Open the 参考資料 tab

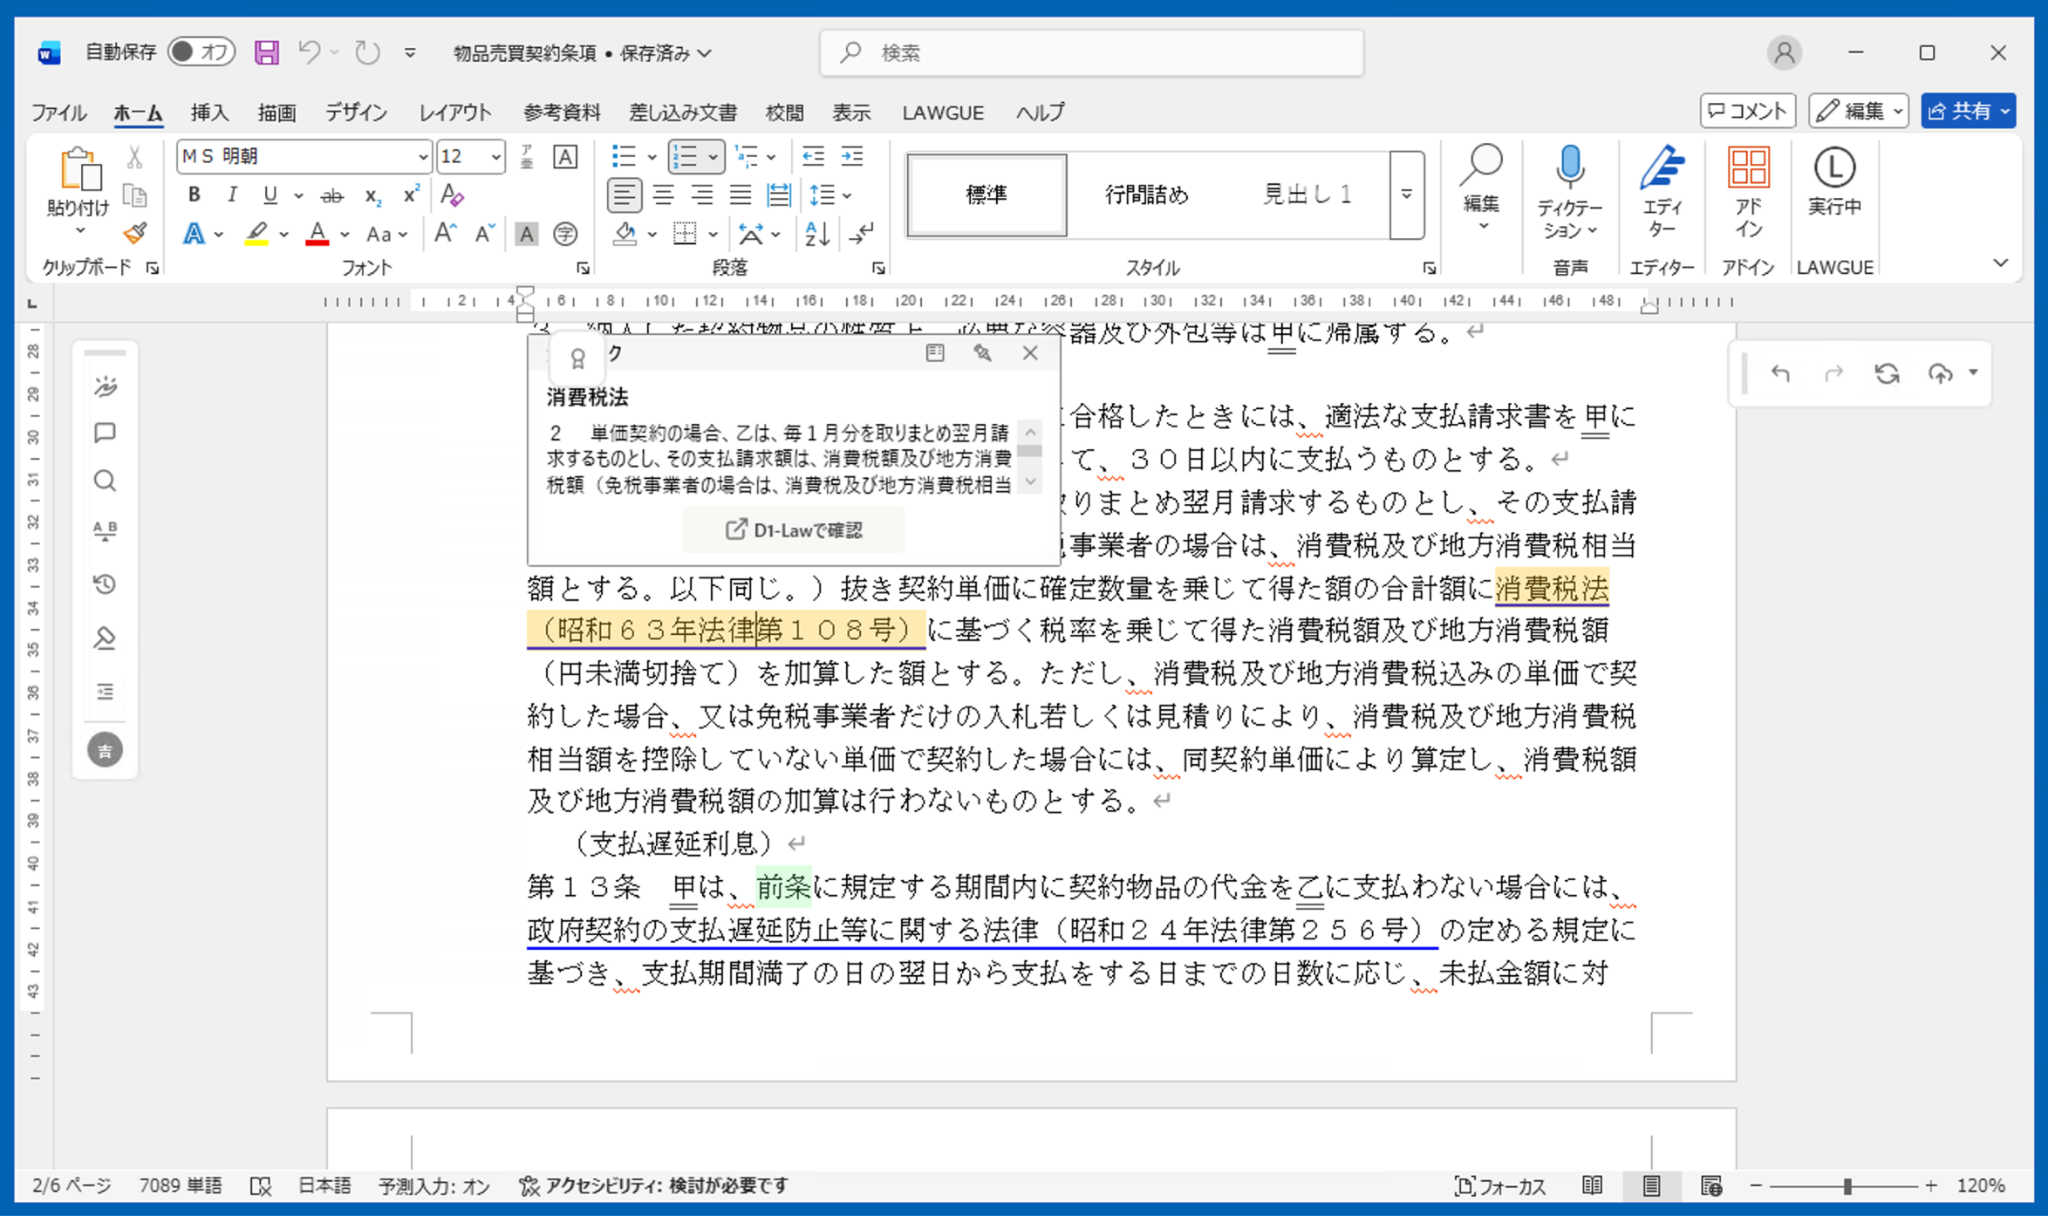pyautogui.click(x=561, y=113)
